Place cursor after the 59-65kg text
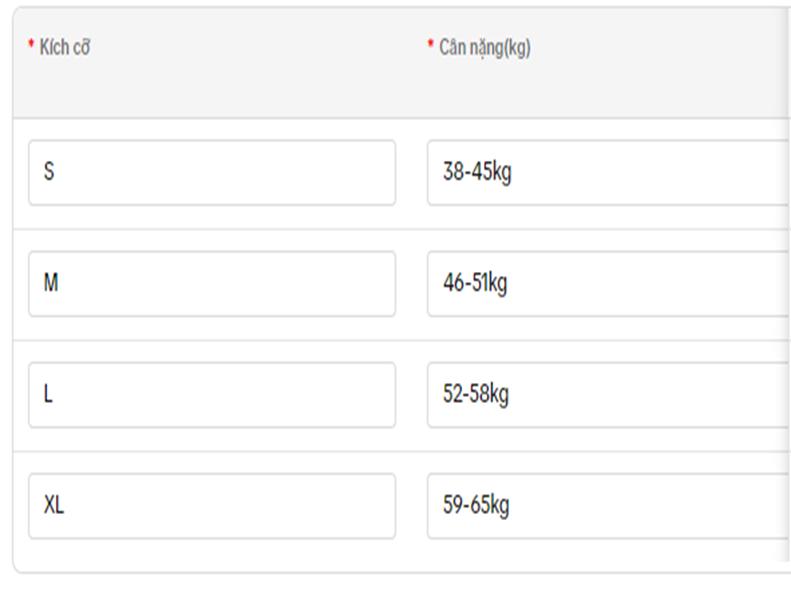This screenshot has height=592, width=791. 511,505
